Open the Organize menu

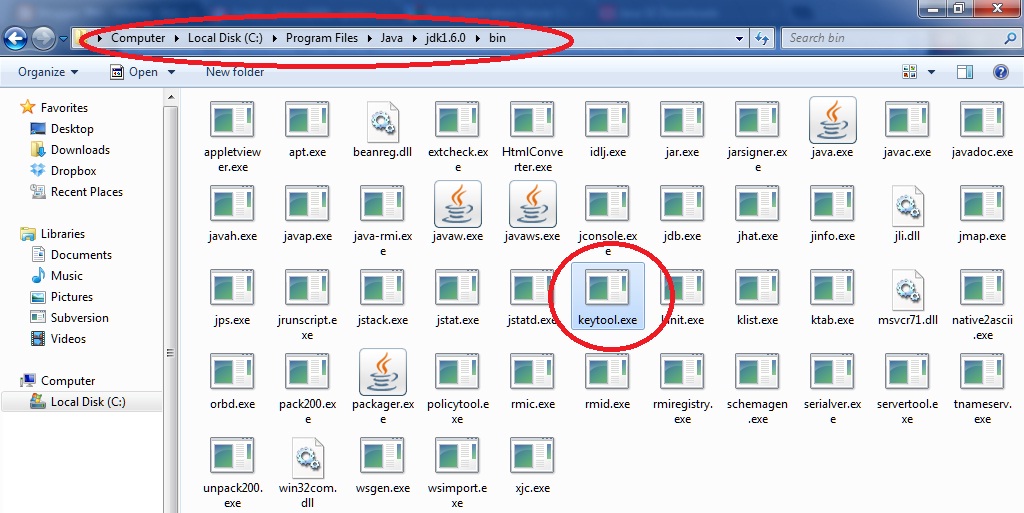pos(48,72)
